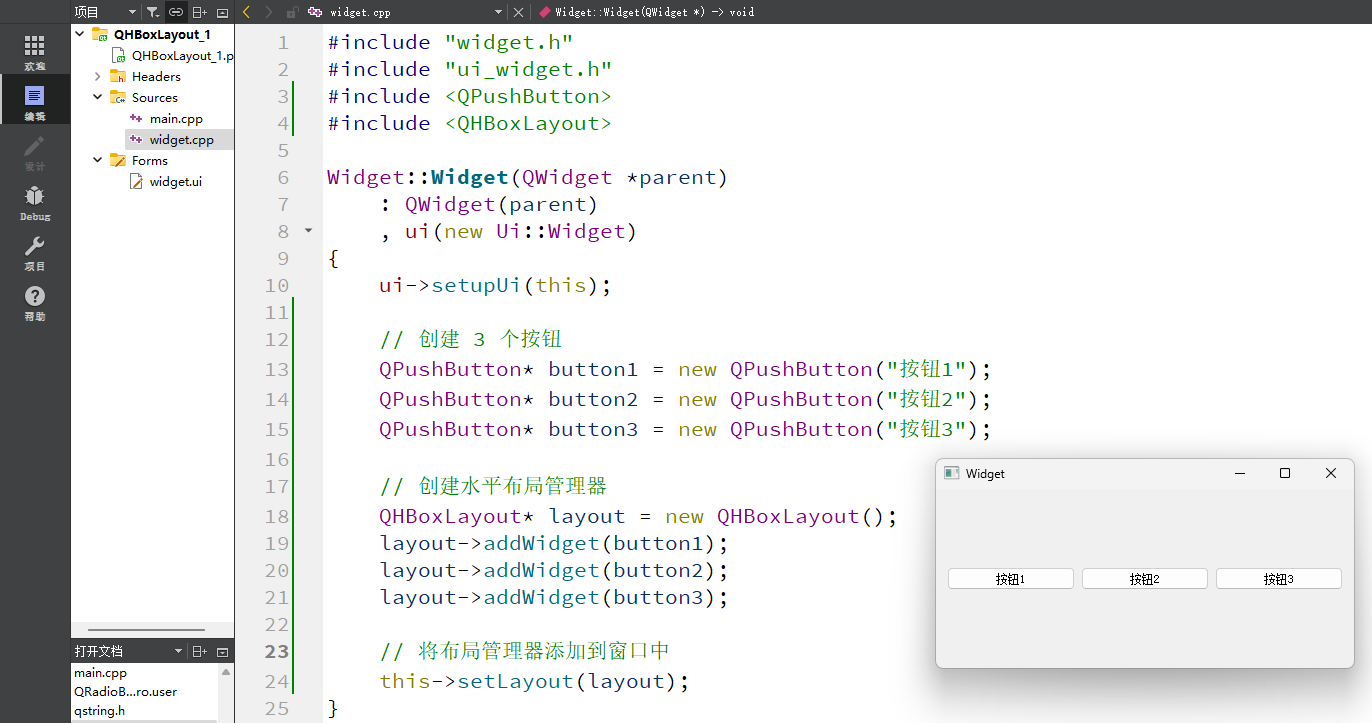This screenshot has height=723, width=1372.
Task: Toggle synchronize with editor link icon
Action: click(175, 11)
